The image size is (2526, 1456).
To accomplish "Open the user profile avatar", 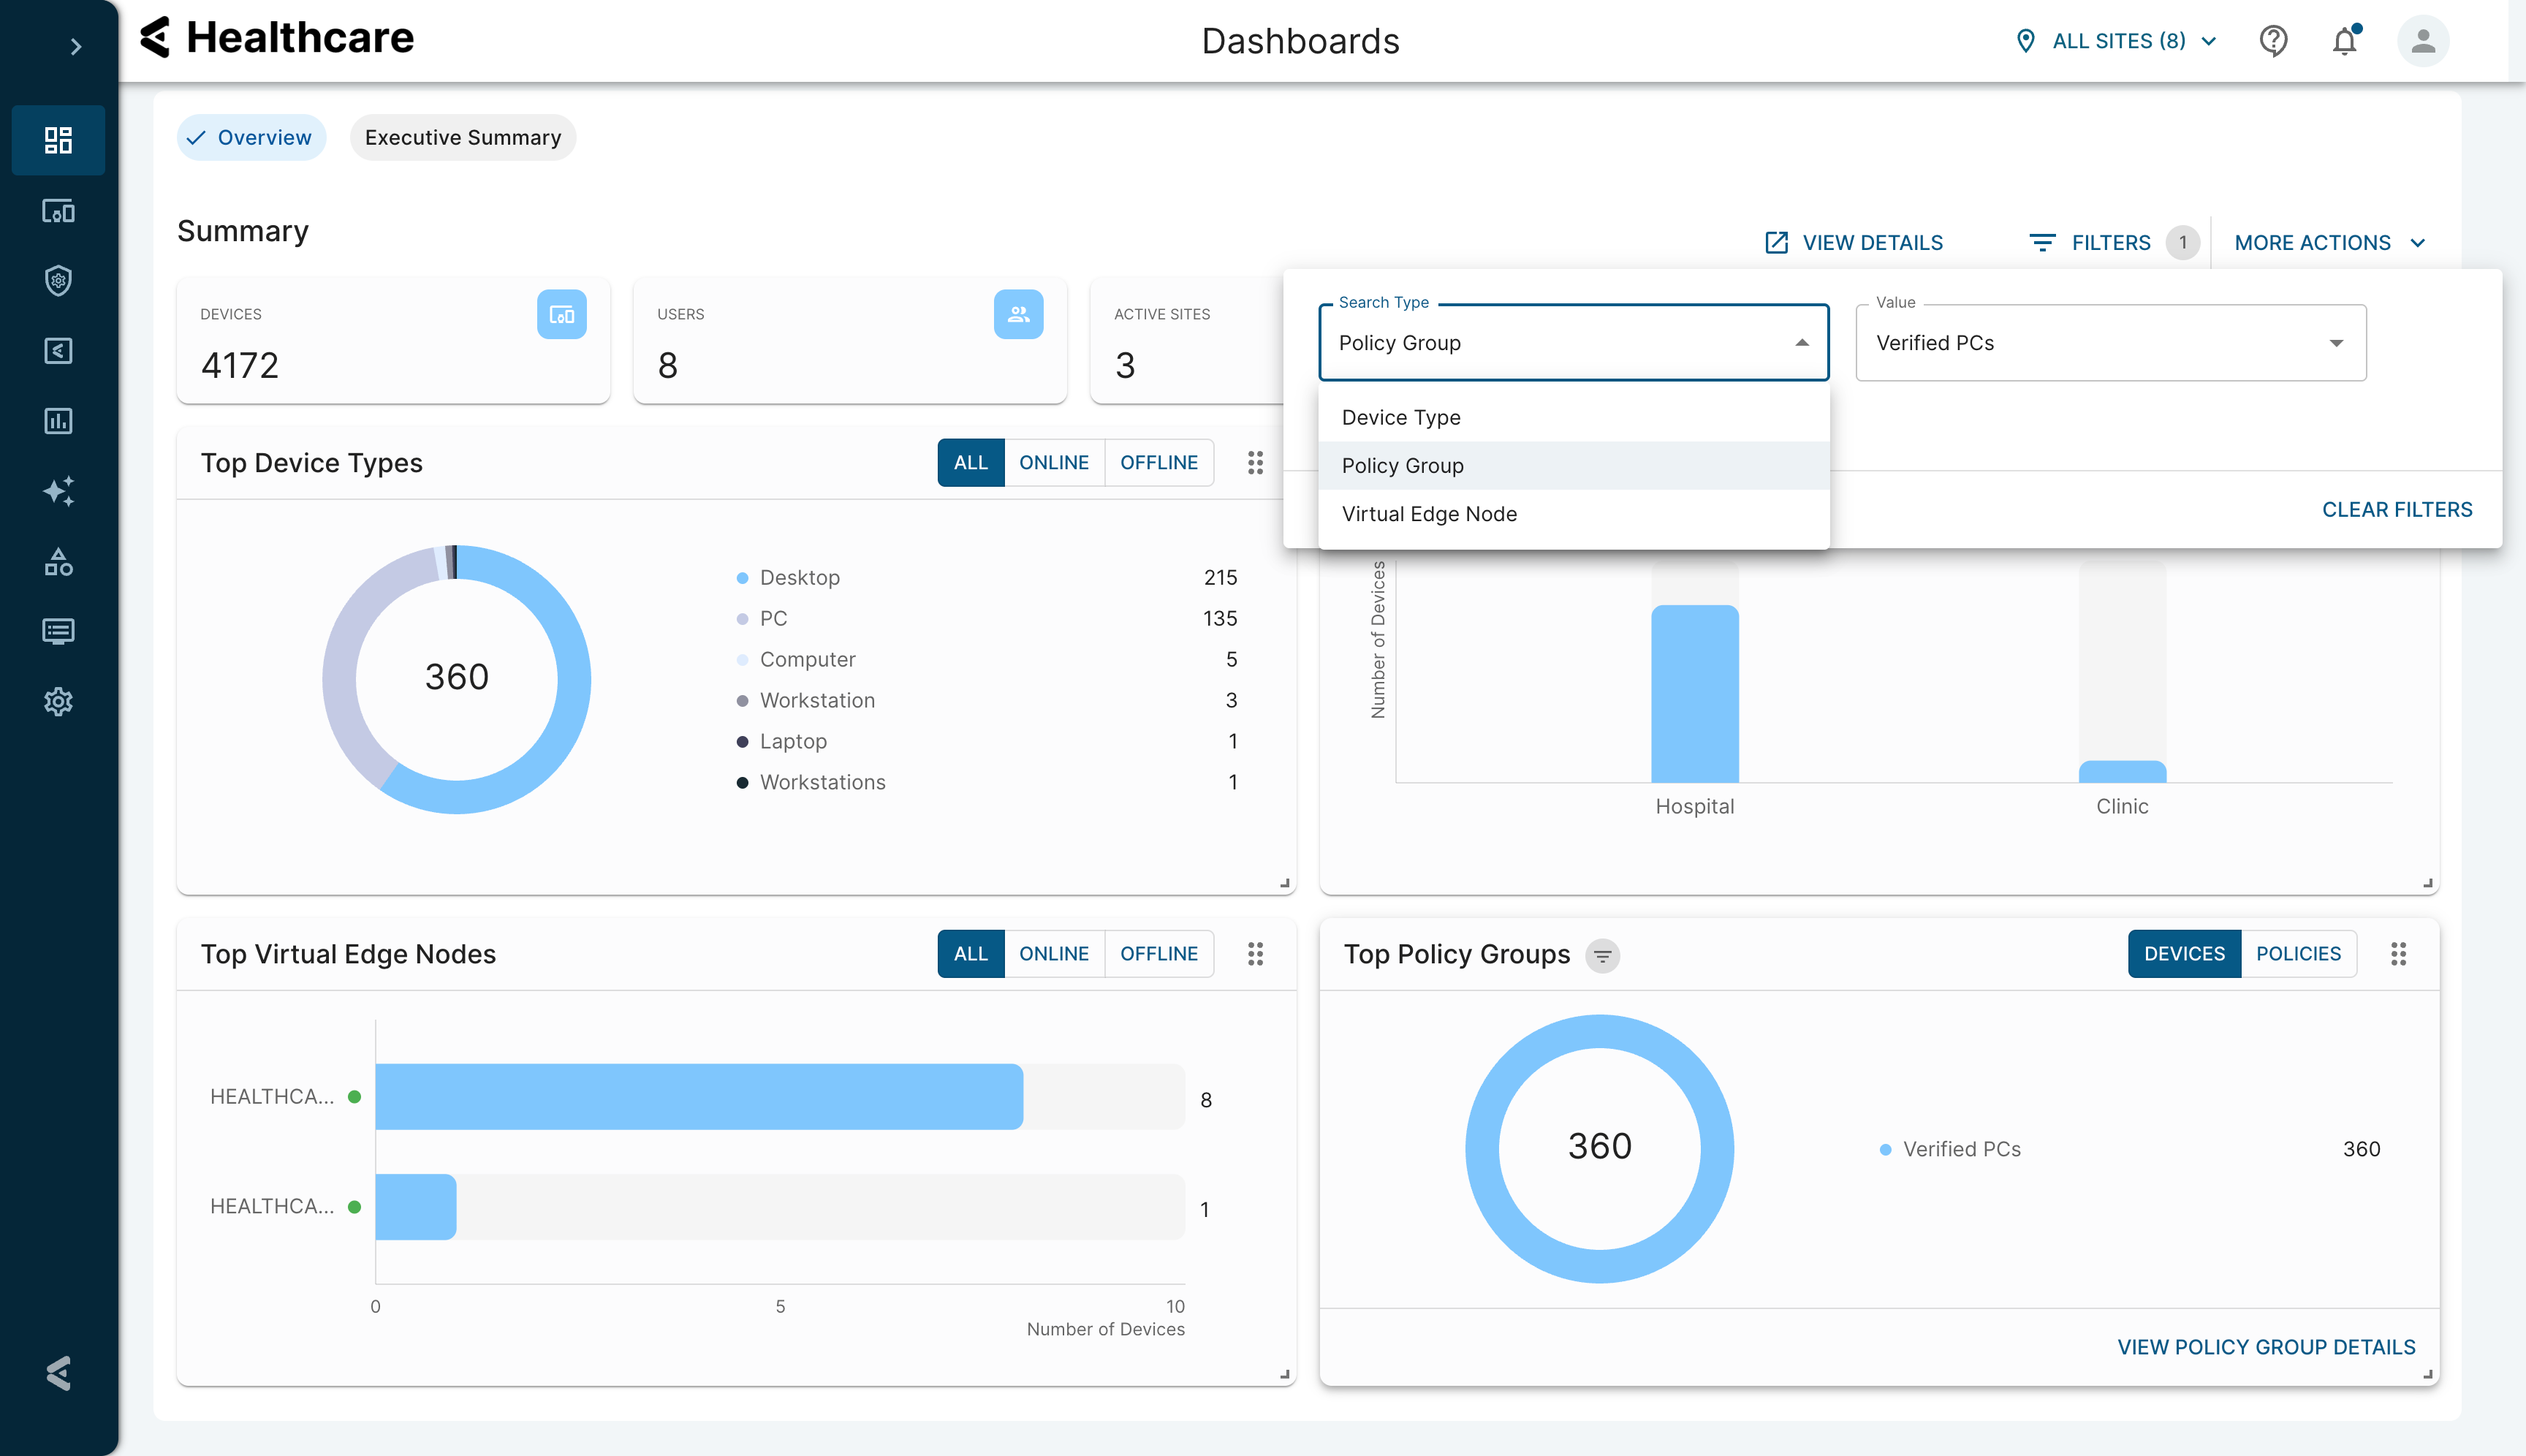I will pos(2422,41).
